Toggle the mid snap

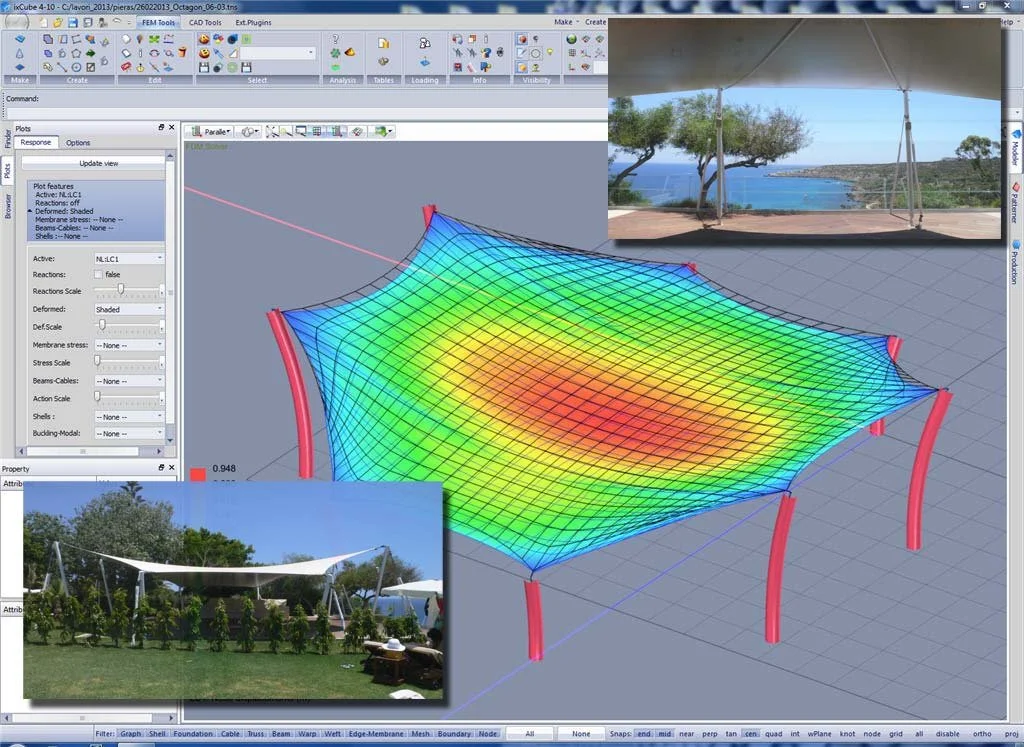(x=665, y=734)
